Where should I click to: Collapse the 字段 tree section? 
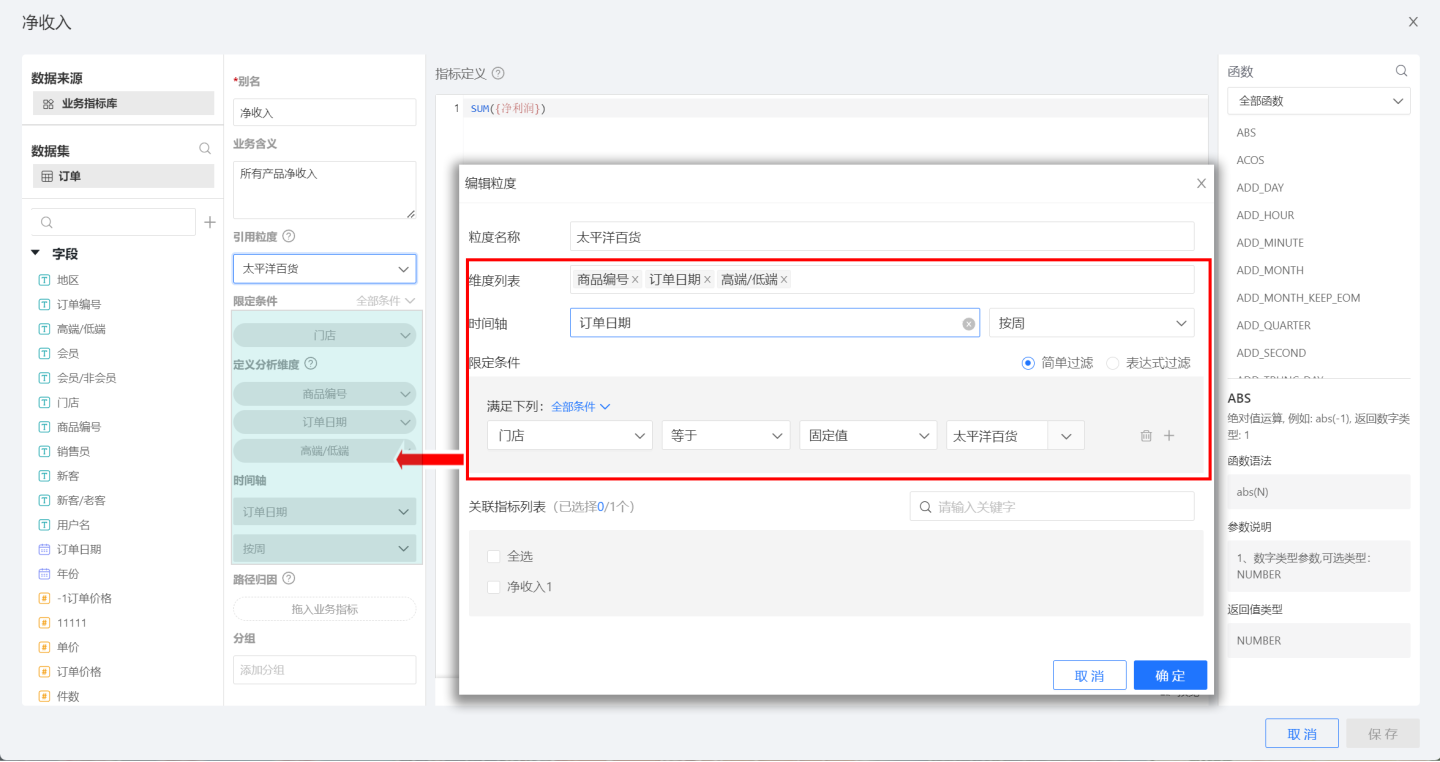(36, 254)
